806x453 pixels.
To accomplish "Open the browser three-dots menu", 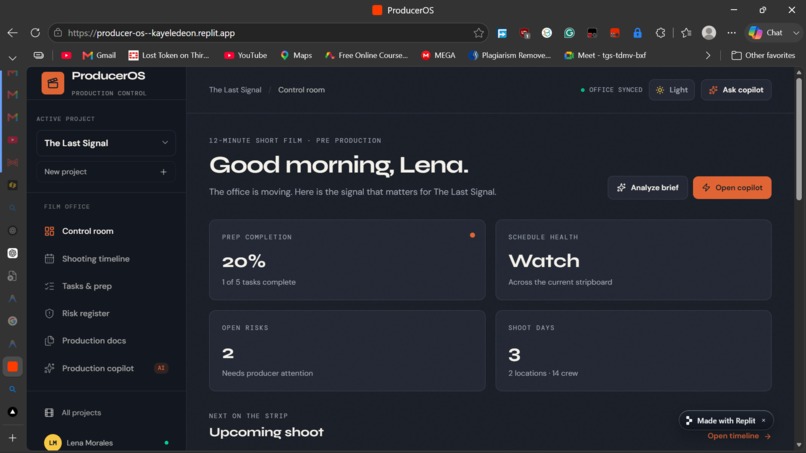I will click(731, 33).
